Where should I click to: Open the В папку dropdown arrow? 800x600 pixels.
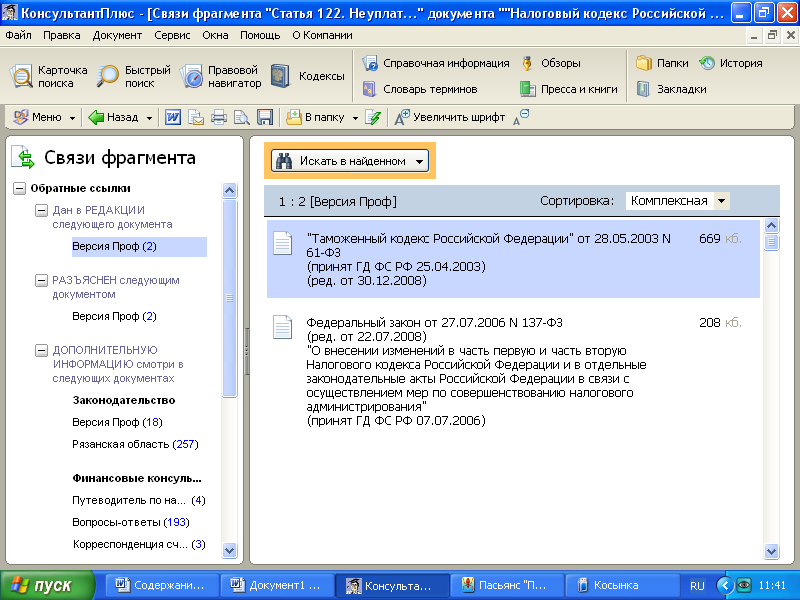[355, 118]
